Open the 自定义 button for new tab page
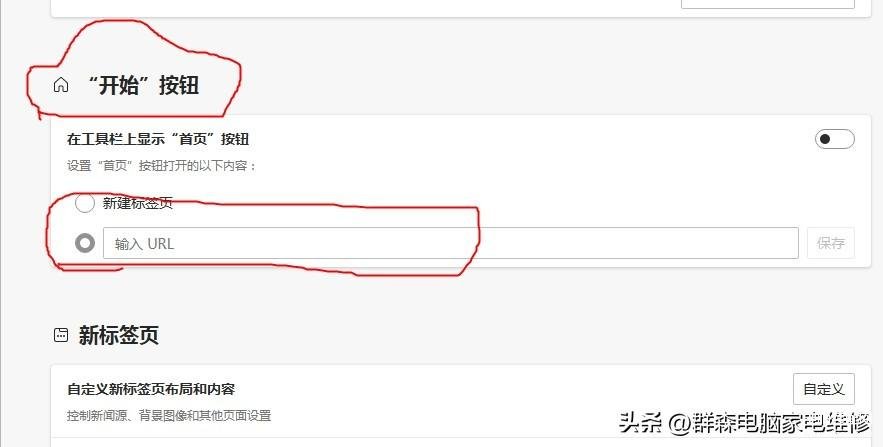Image resolution: width=883 pixels, height=447 pixels. click(x=824, y=389)
